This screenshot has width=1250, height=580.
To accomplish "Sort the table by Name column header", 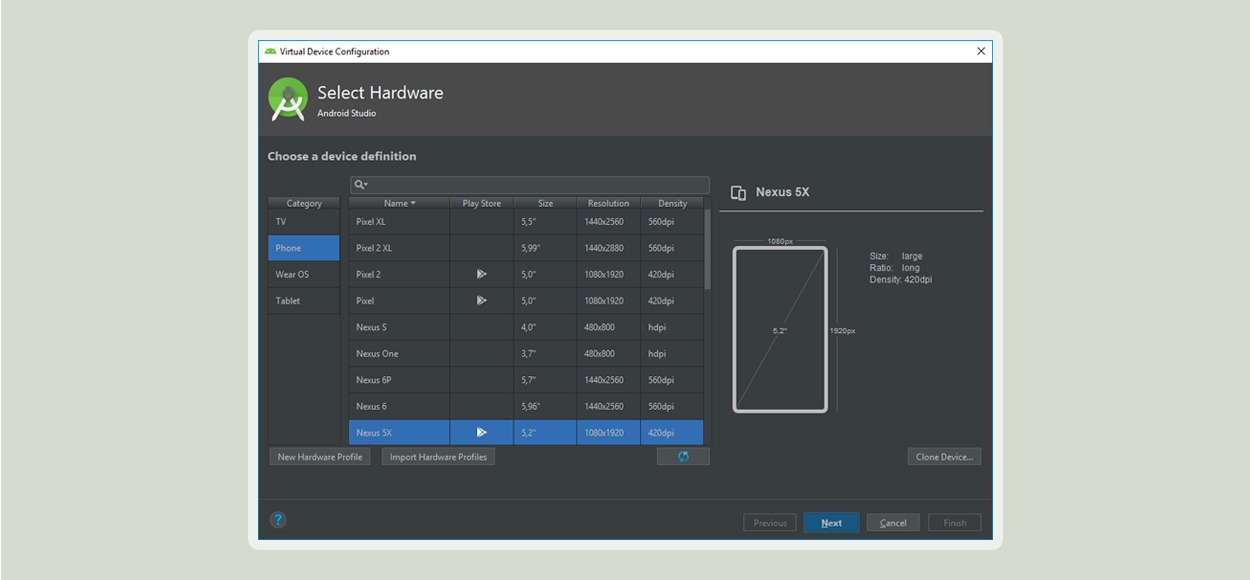I will coord(399,203).
